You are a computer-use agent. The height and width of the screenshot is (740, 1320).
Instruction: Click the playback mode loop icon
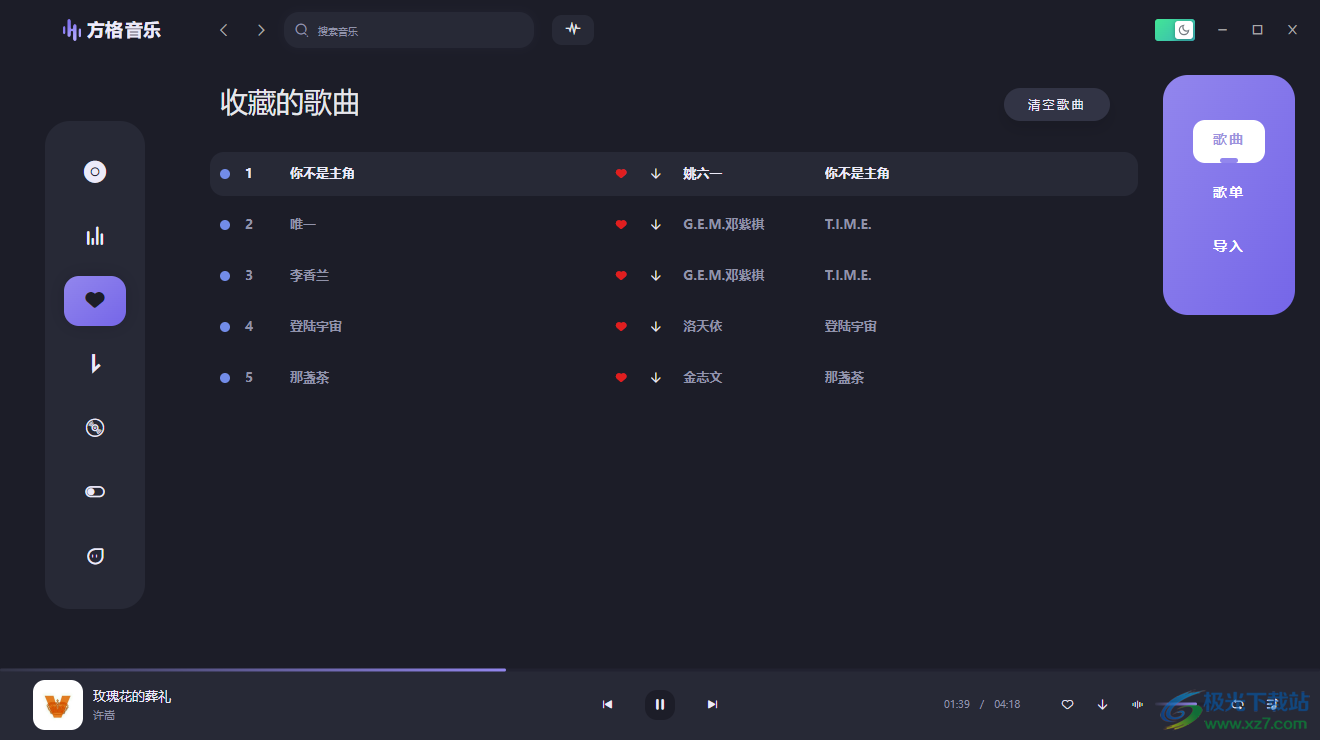1237,704
